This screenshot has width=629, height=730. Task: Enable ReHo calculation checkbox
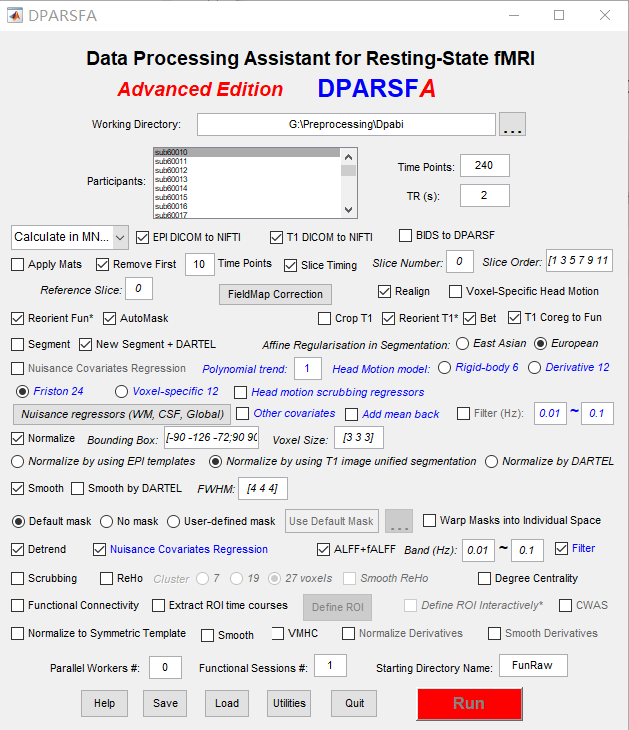[108, 578]
